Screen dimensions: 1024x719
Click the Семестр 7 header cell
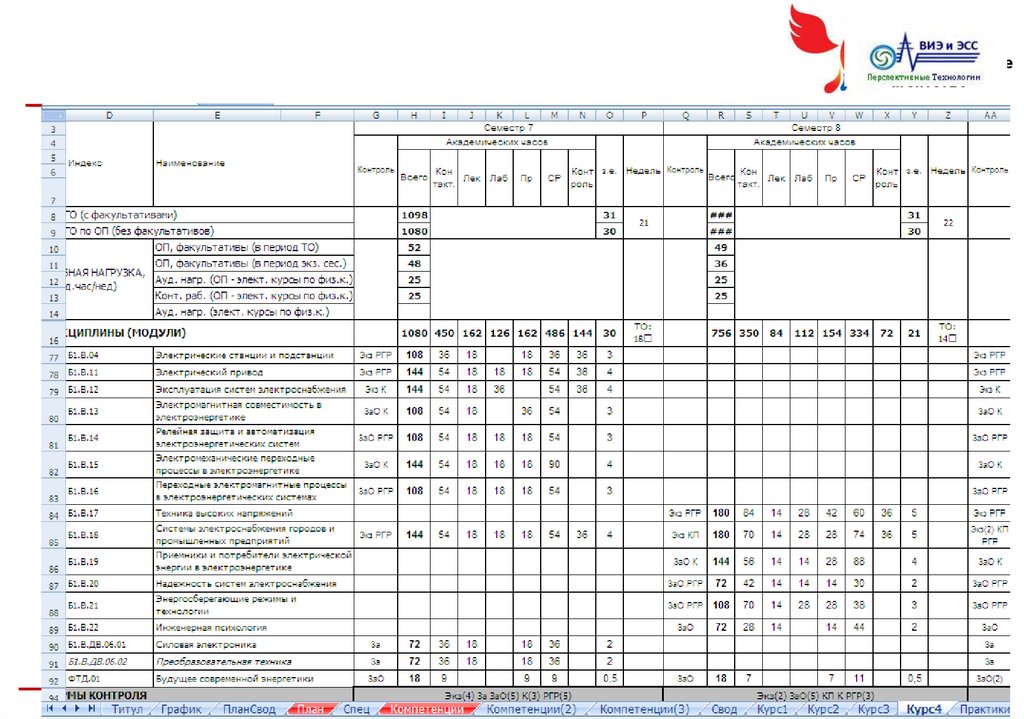coord(508,128)
